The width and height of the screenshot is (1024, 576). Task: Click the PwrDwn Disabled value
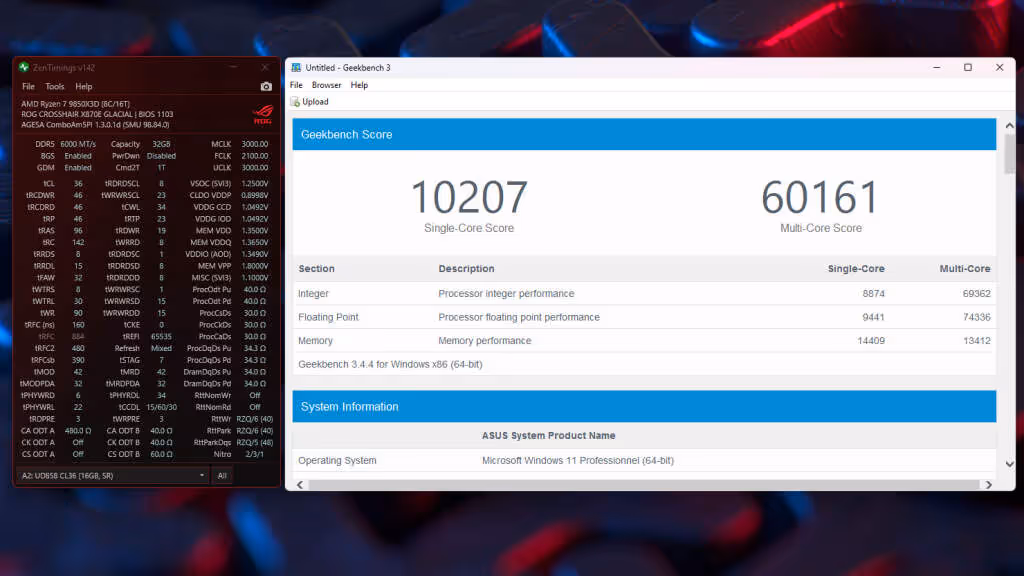point(161,156)
